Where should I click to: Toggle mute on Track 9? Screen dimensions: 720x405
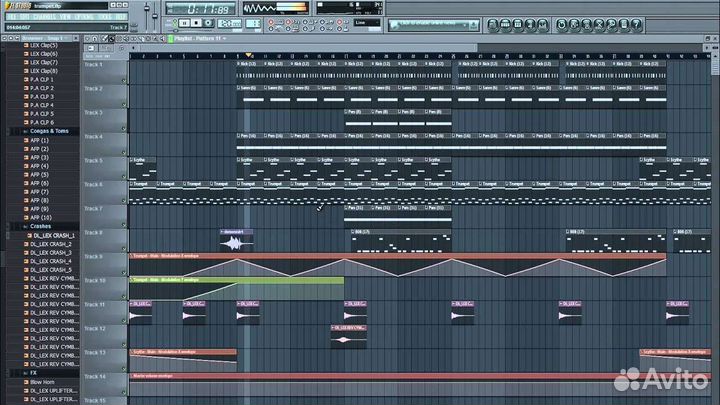point(124,271)
